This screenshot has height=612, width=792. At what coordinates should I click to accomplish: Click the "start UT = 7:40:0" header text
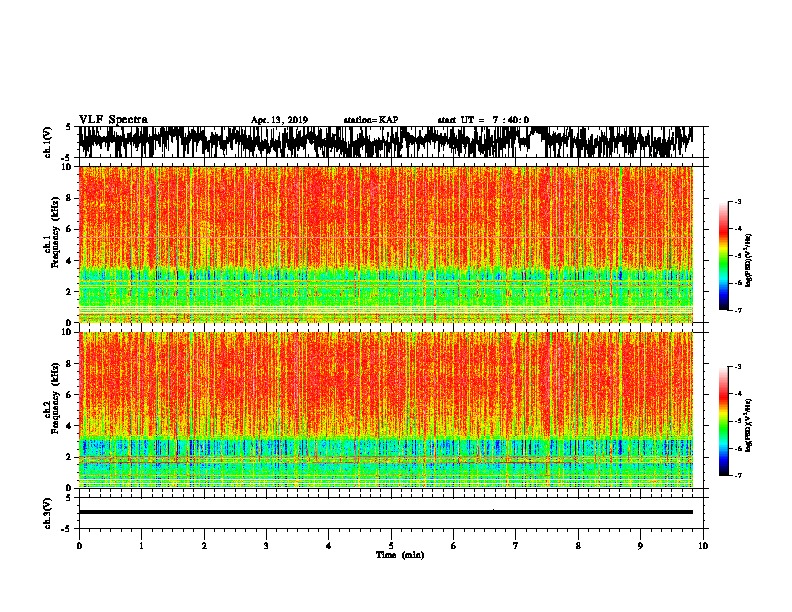tap(483, 120)
